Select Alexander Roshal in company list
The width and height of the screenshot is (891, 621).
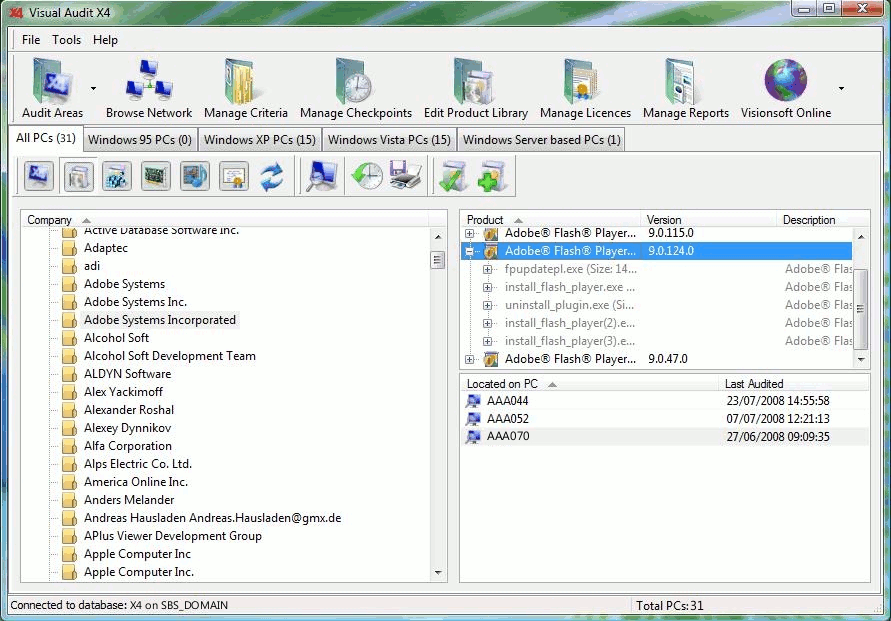click(x=129, y=410)
